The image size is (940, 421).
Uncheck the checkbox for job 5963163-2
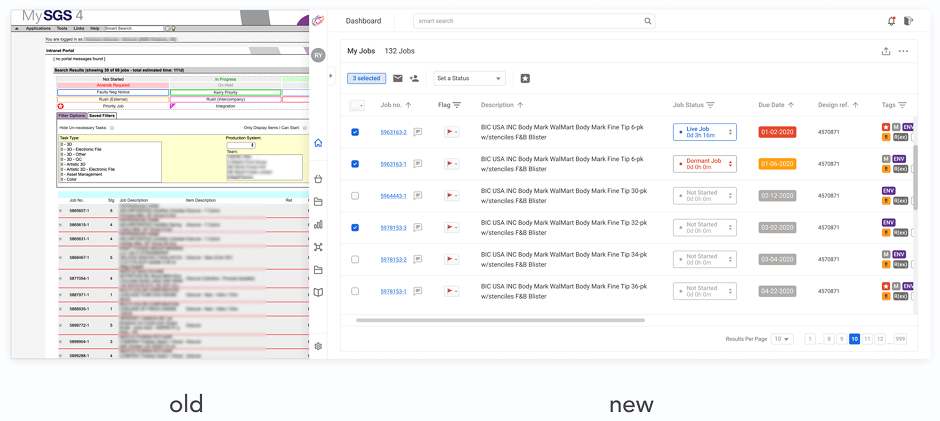coord(355,132)
